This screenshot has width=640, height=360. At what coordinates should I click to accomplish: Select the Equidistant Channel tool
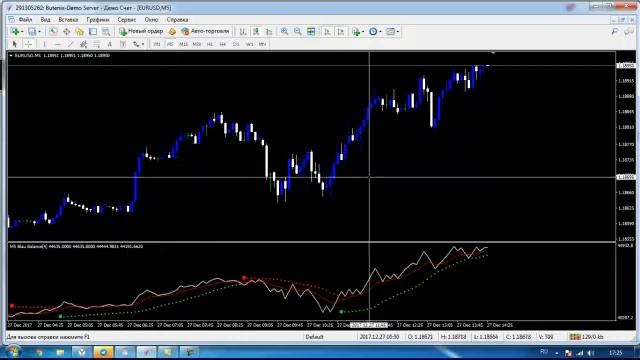pyautogui.click(x=84, y=44)
